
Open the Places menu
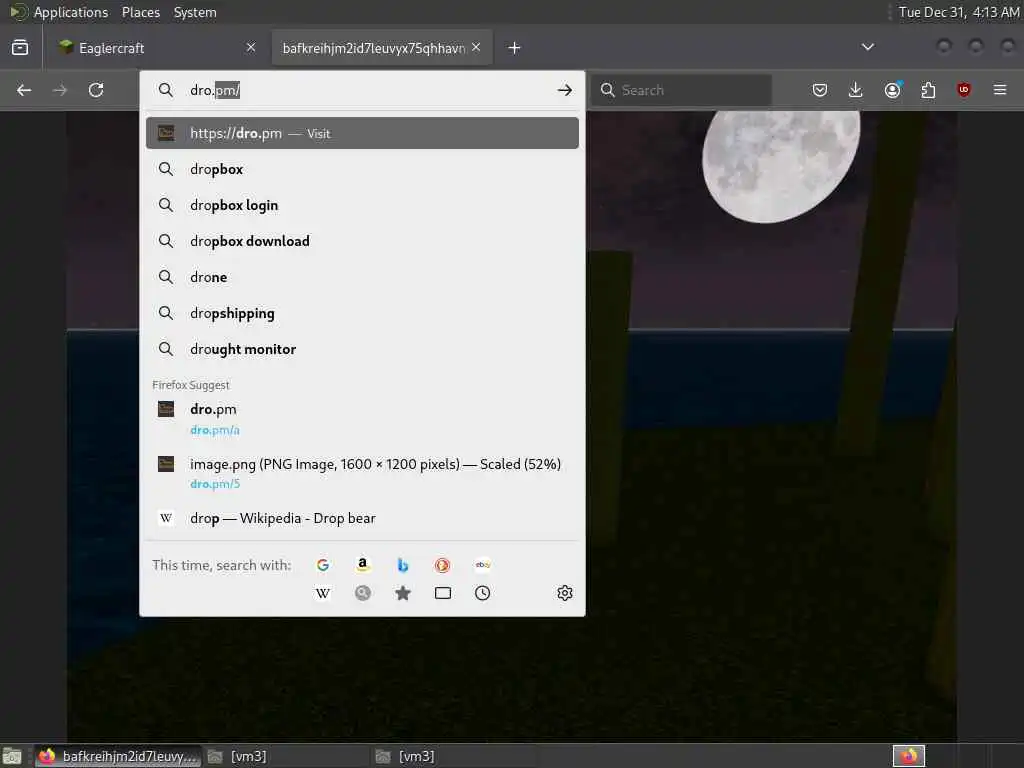pyautogui.click(x=140, y=12)
